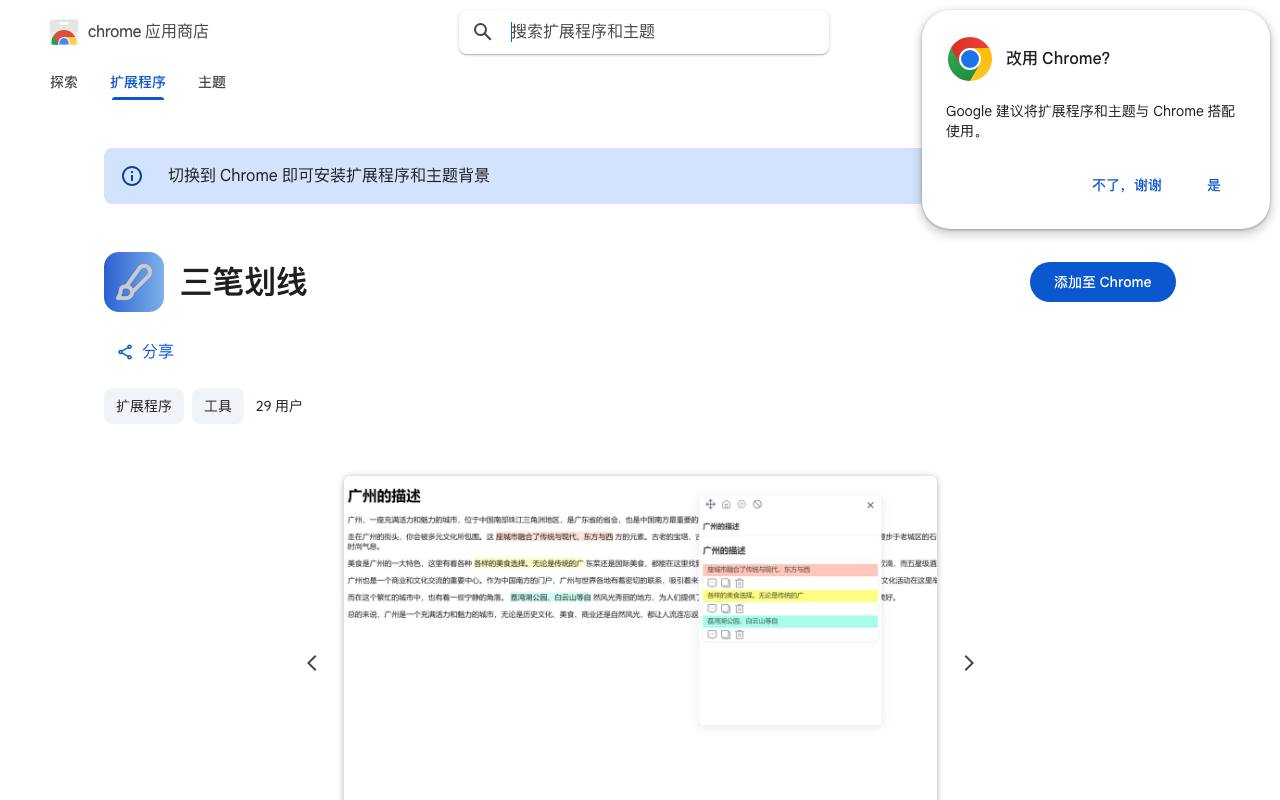Click the 切换到 Chrome banner message text
This screenshot has width=1280, height=800.
[329, 176]
